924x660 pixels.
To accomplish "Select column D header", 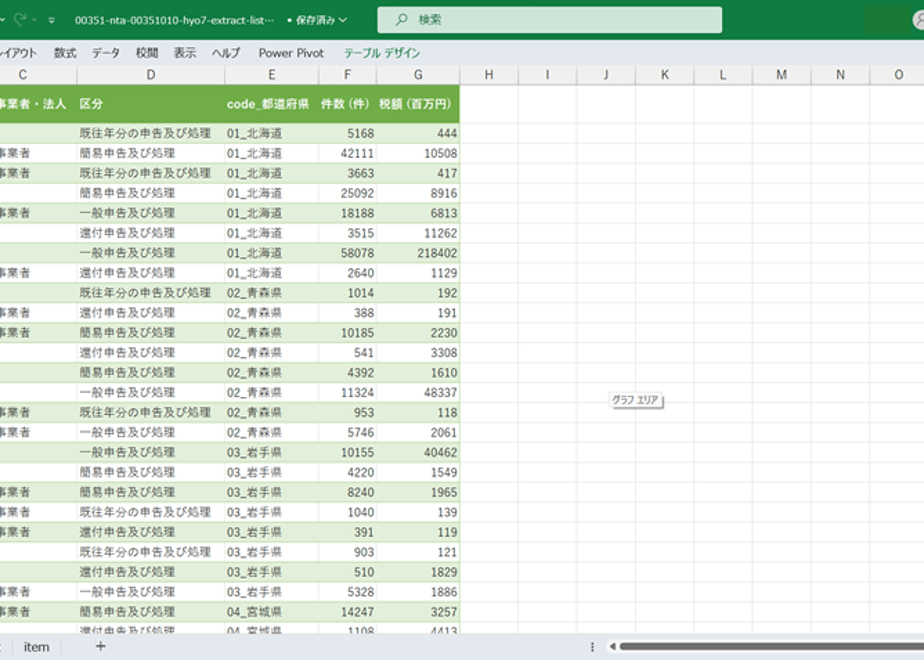I will click(151, 75).
